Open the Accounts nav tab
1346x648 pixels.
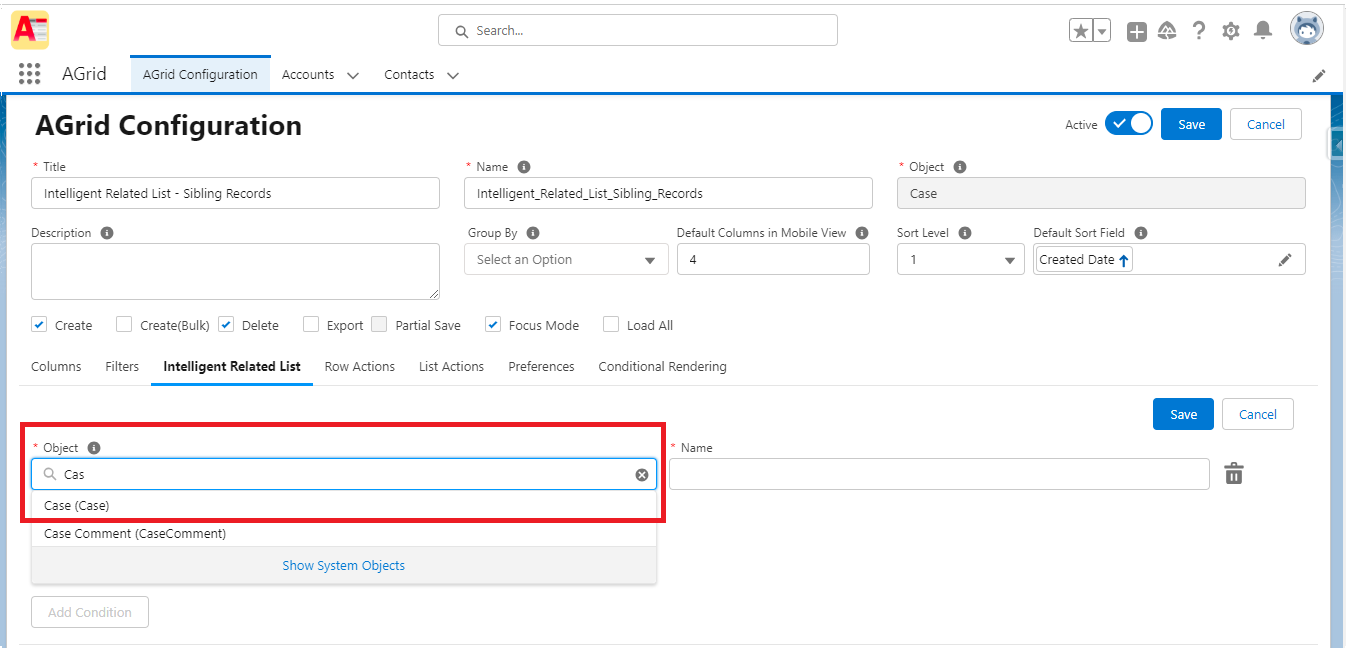(x=308, y=75)
